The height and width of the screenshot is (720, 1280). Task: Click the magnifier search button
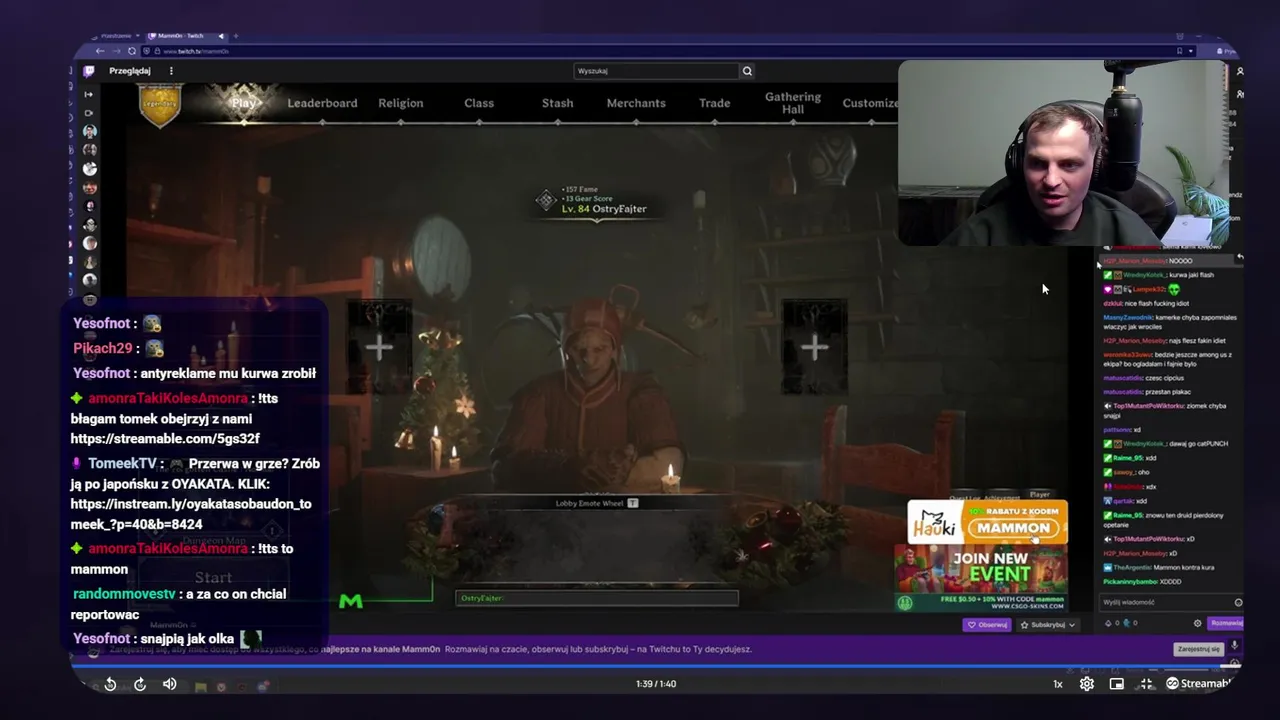click(x=747, y=71)
